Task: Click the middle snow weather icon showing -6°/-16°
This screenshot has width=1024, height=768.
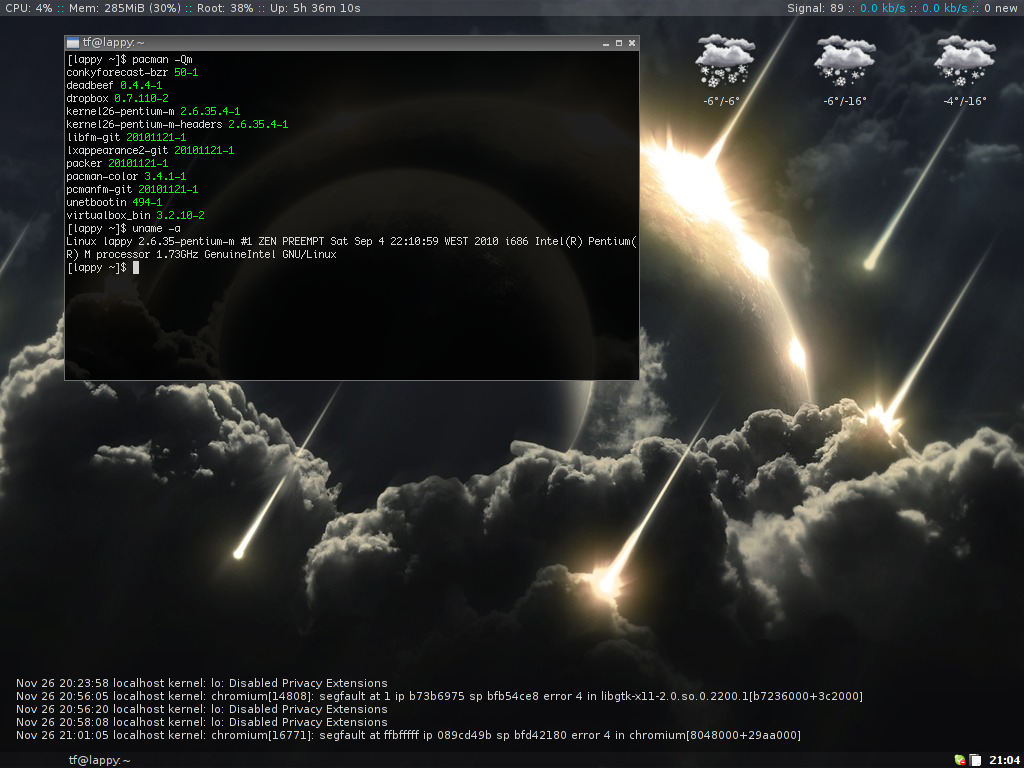Action: tap(844, 61)
